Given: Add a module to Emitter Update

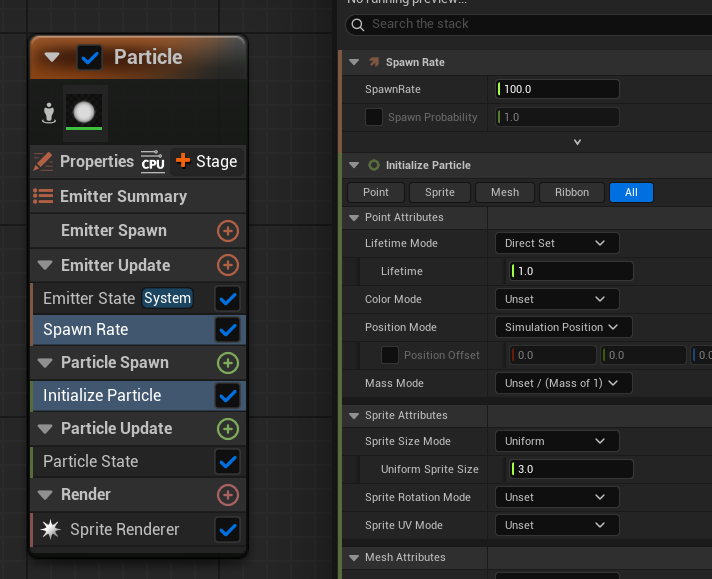Looking at the screenshot, I should point(228,265).
